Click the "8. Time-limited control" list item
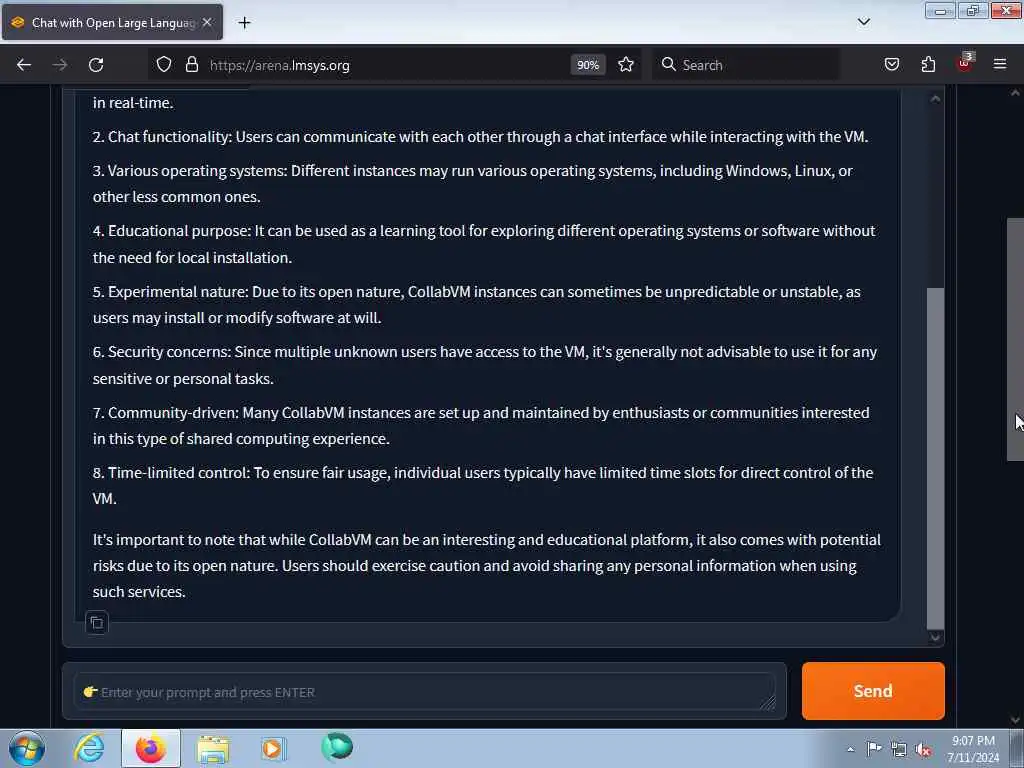This screenshot has width=1024, height=768. click(x=483, y=485)
